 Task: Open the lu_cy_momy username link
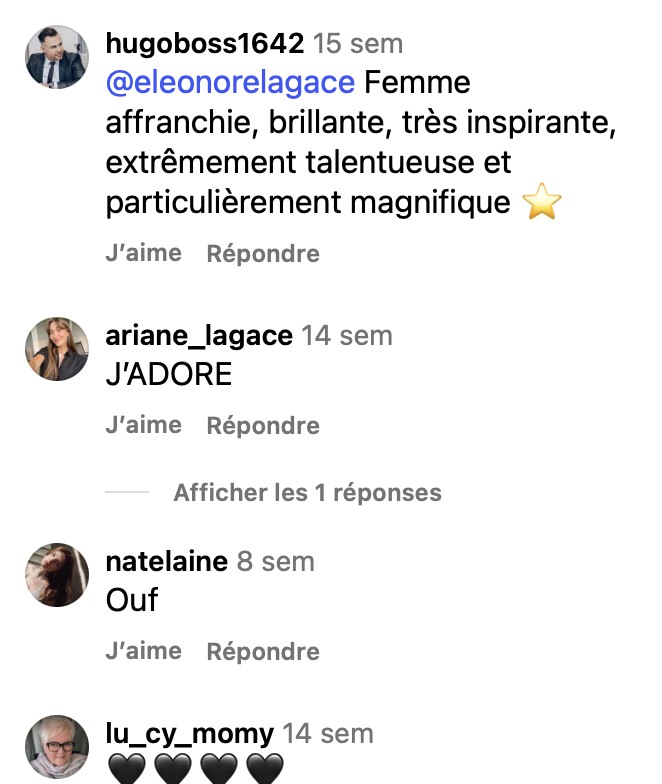190,735
